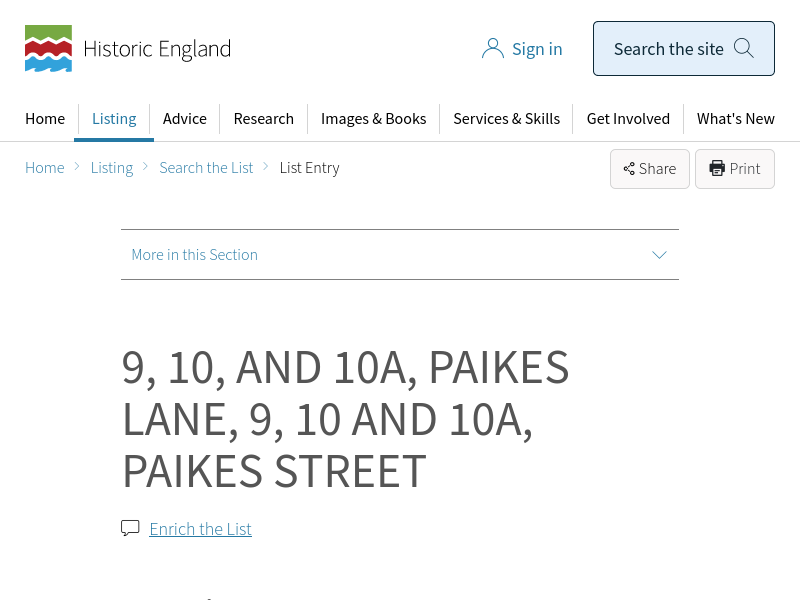Open the More in this Section dropdown

pos(195,255)
